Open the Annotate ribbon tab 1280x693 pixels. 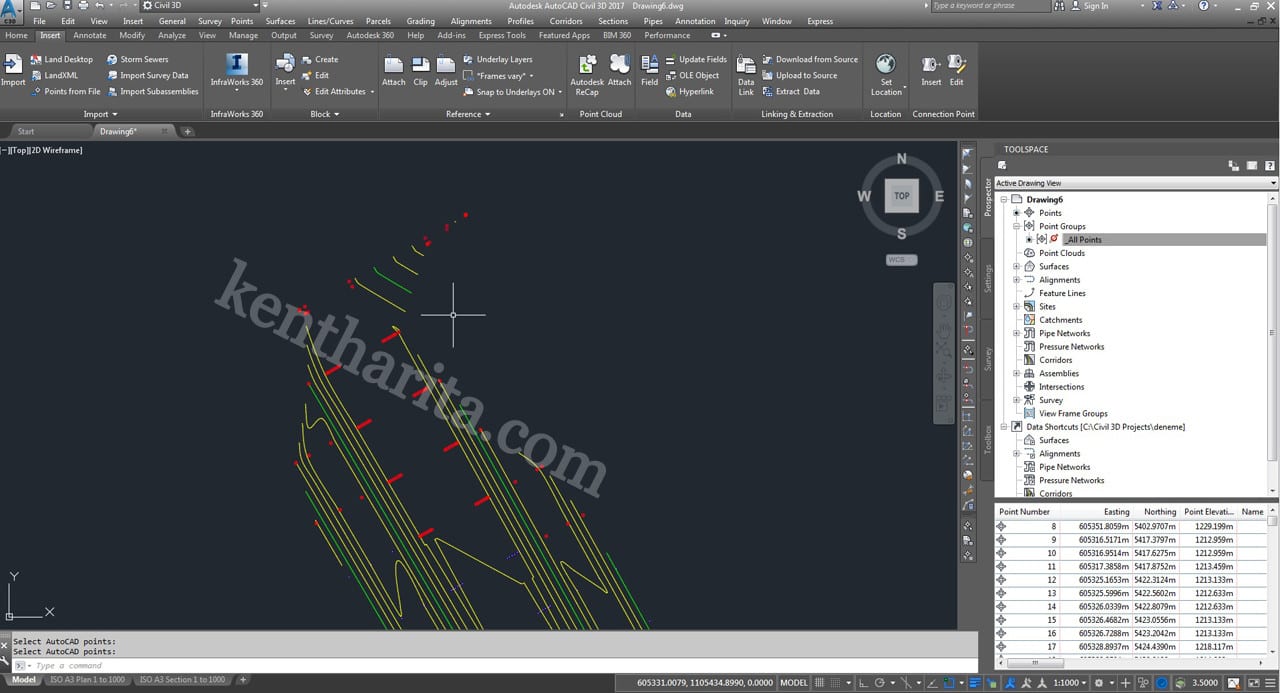coord(89,35)
